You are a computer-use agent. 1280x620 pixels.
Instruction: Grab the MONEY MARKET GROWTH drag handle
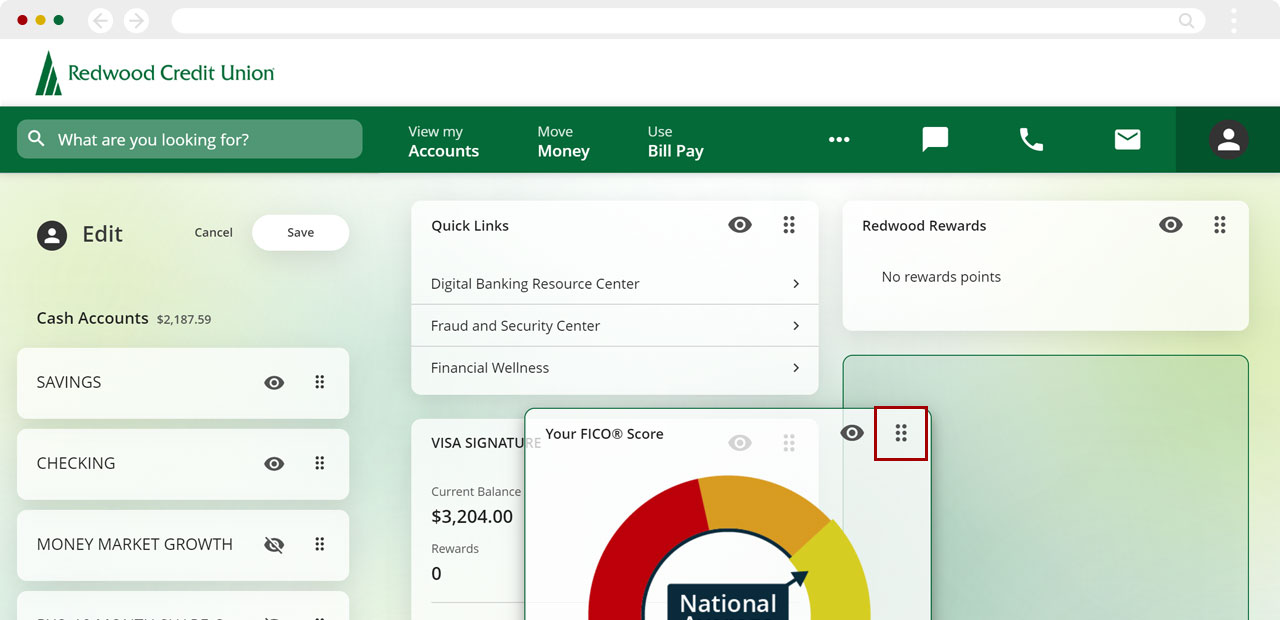click(x=320, y=544)
